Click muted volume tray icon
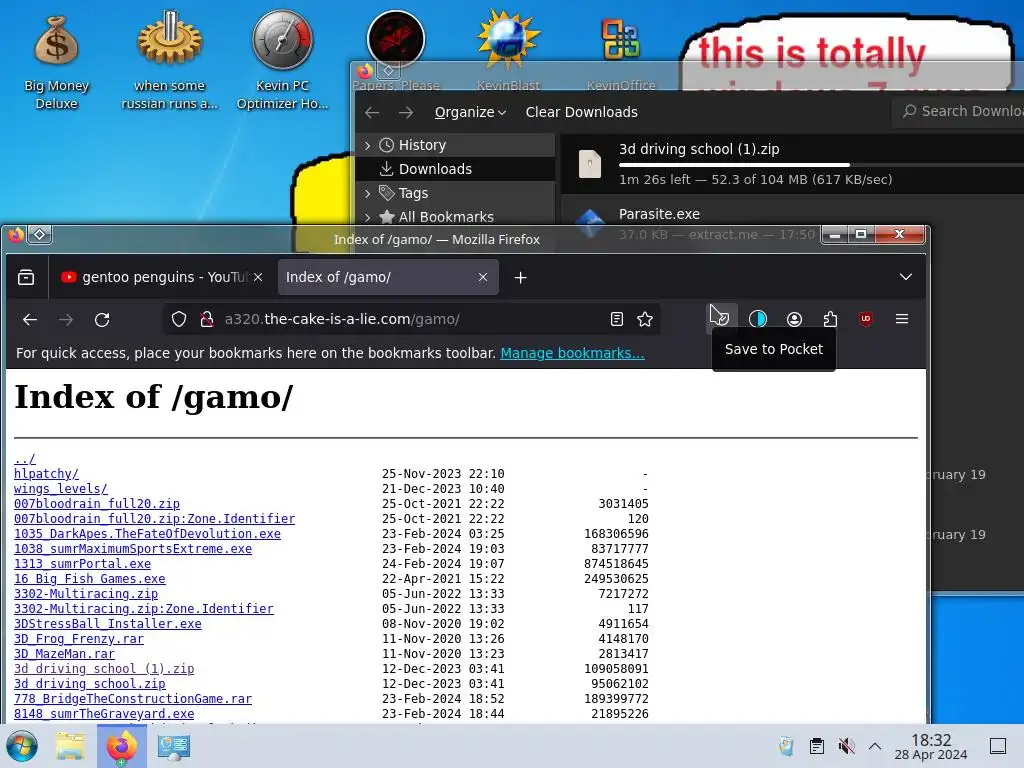Screen dimensions: 1024x768 (846, 746)
